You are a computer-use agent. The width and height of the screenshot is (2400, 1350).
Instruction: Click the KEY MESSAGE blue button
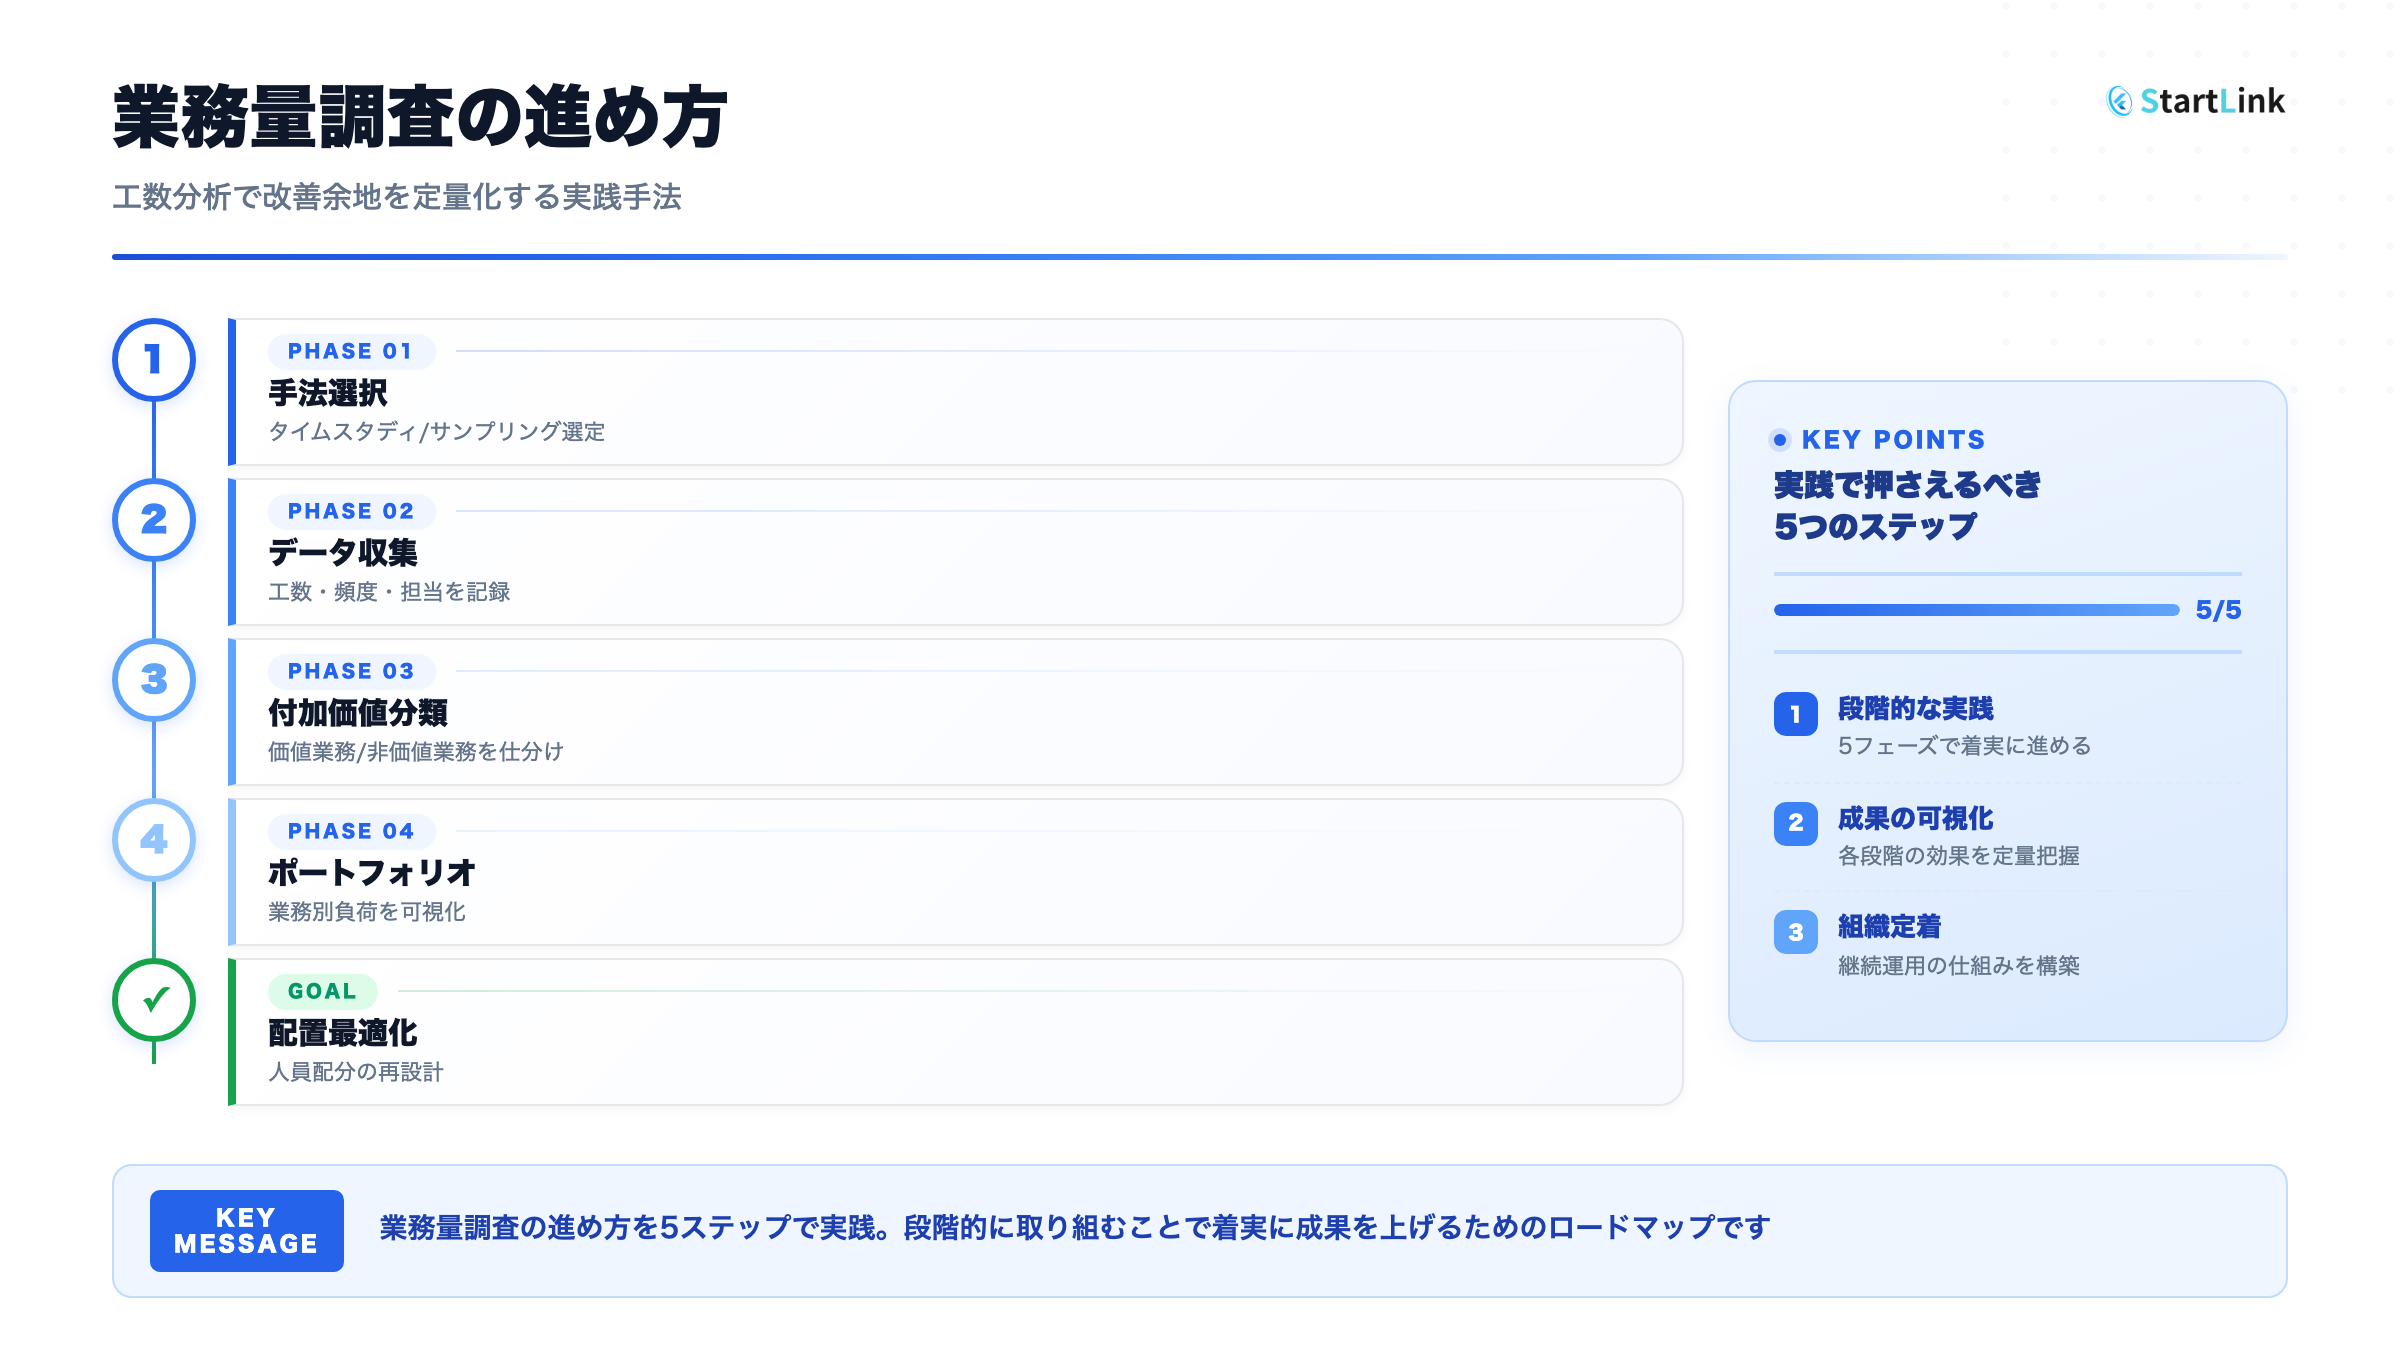click(246, 1231)
